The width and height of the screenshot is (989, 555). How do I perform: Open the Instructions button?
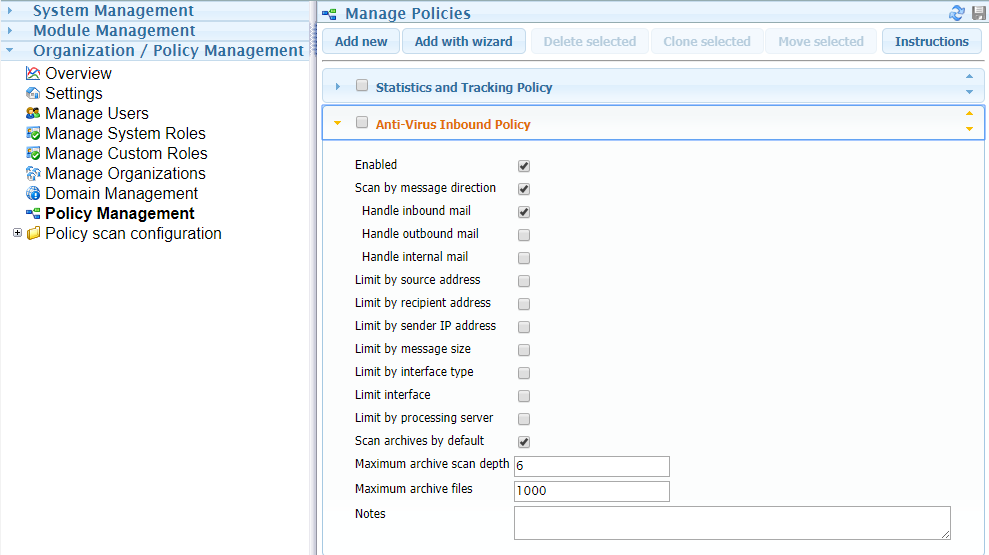click(x=931, y=41)
